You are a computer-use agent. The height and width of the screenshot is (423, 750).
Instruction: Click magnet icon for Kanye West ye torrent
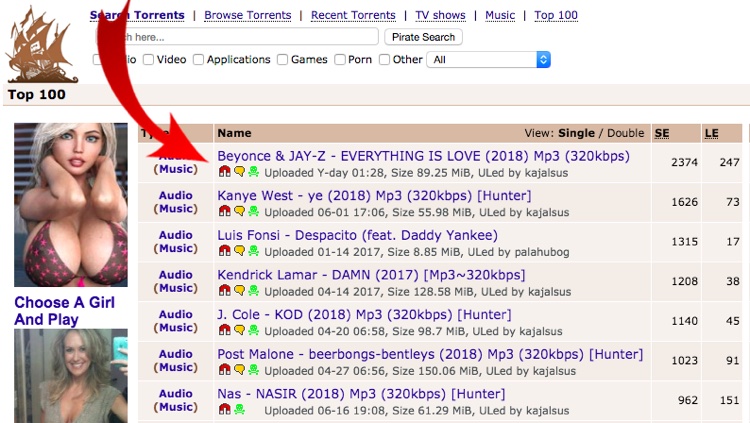click(x=224, y=211)
